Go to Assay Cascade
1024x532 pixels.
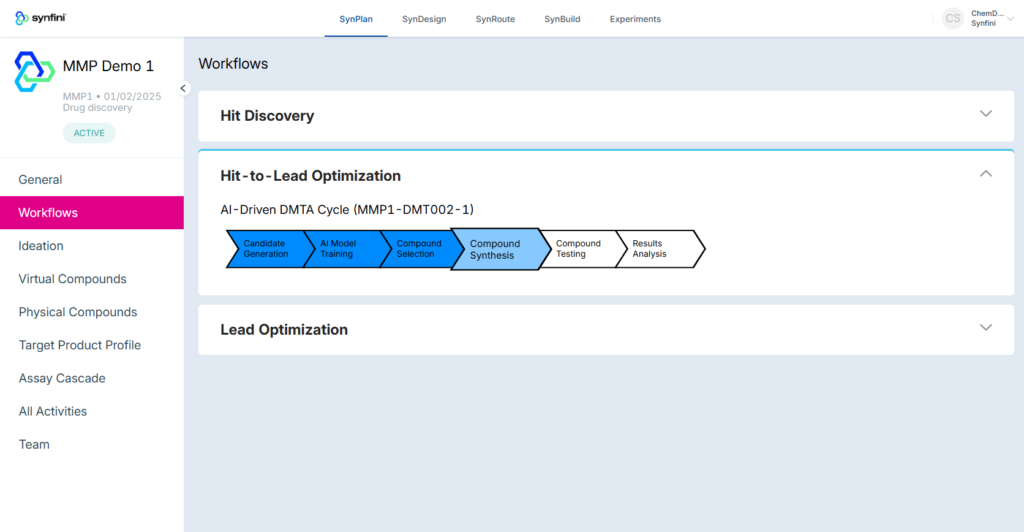tap(91, 378)
